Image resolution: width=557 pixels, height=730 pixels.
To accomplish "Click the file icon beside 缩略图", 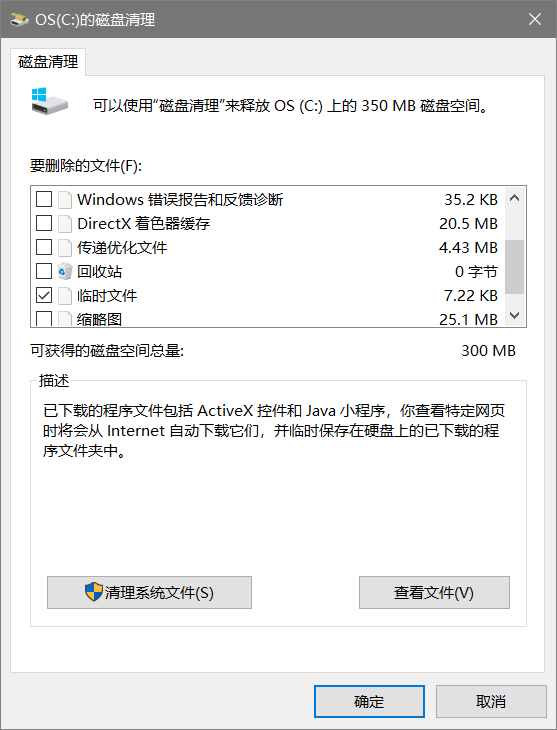I will [x=65, y=318].
